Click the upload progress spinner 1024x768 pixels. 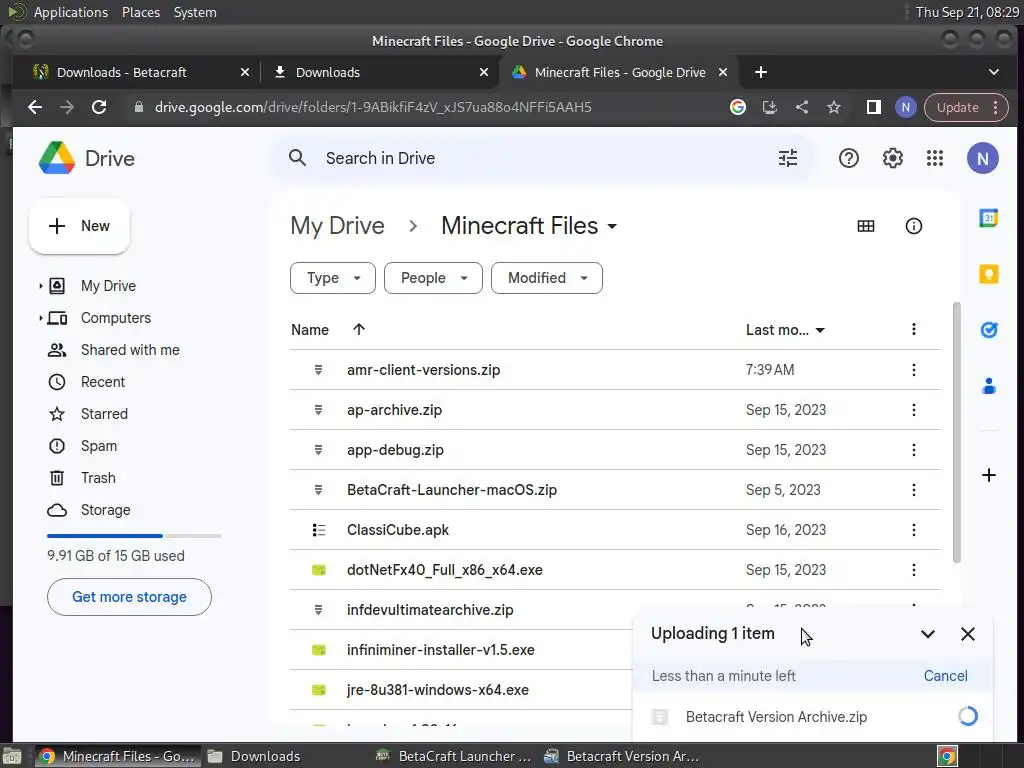(967, 716)
